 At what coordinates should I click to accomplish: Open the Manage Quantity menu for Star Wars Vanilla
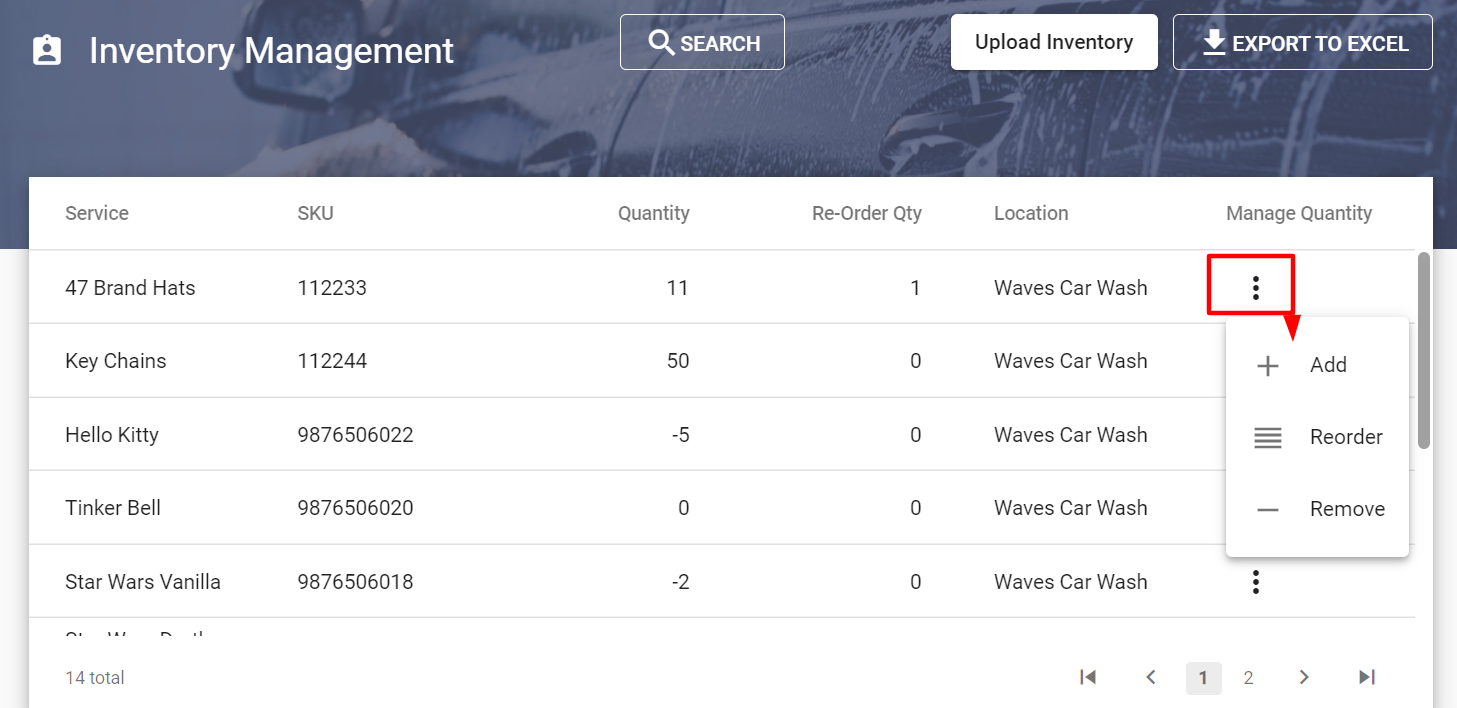1255,581
